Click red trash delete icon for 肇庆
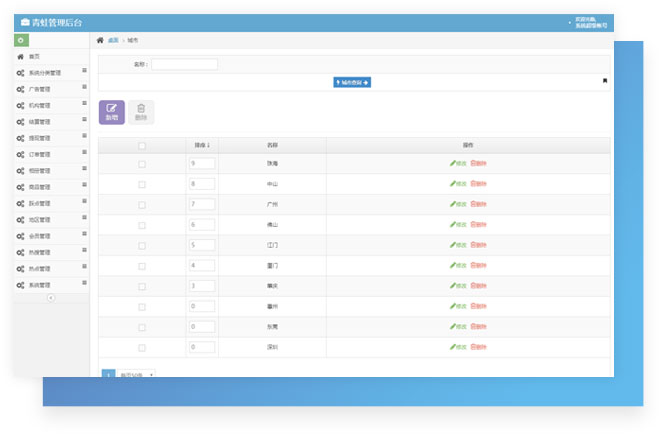 coord(473,285)
